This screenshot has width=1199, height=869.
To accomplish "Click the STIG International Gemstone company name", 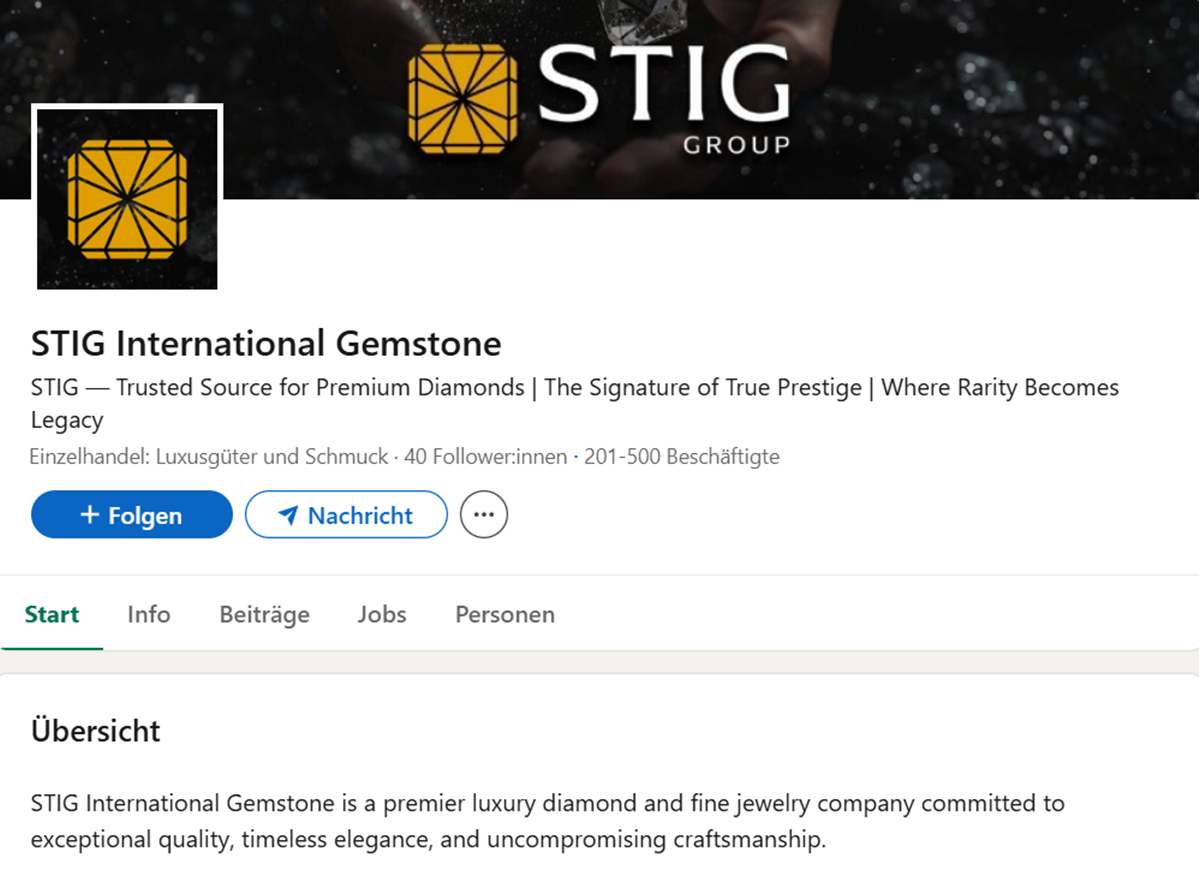I will tap(266, 343).
